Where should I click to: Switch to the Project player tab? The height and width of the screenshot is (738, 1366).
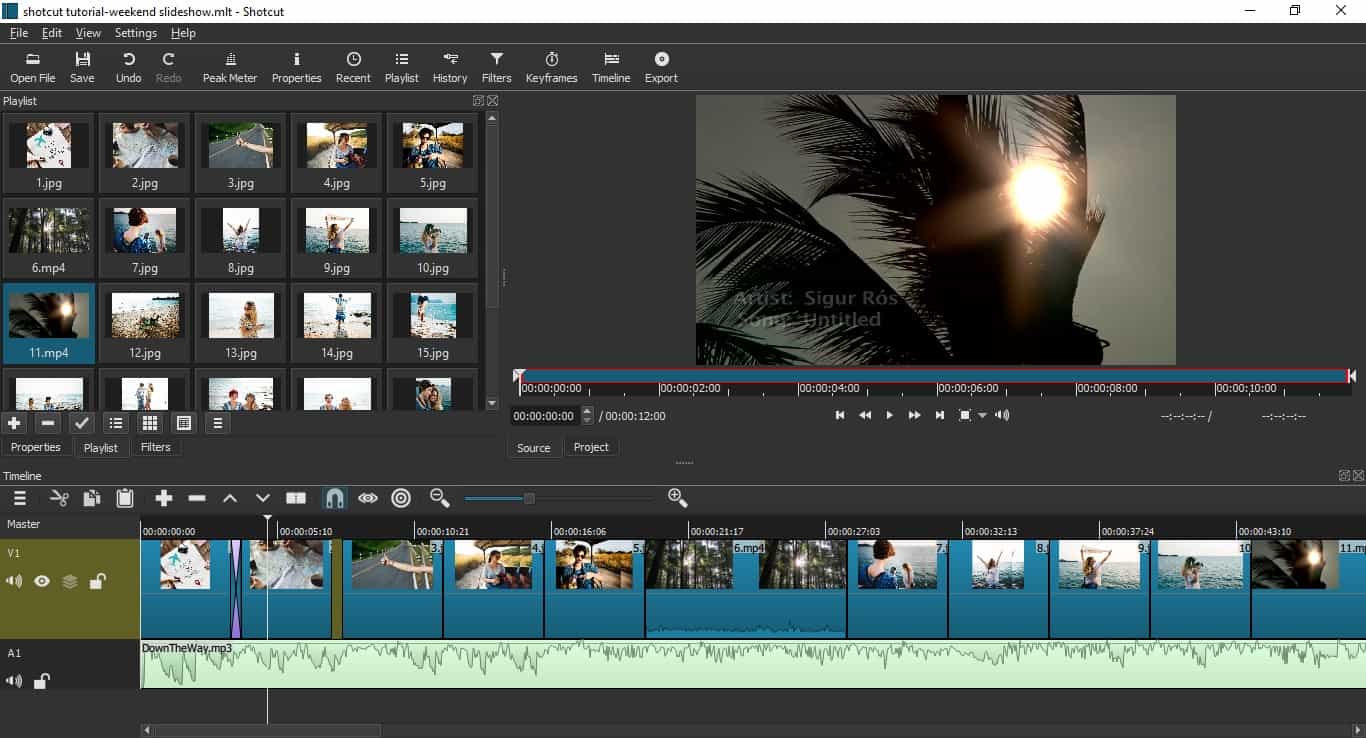pos(591,447)
